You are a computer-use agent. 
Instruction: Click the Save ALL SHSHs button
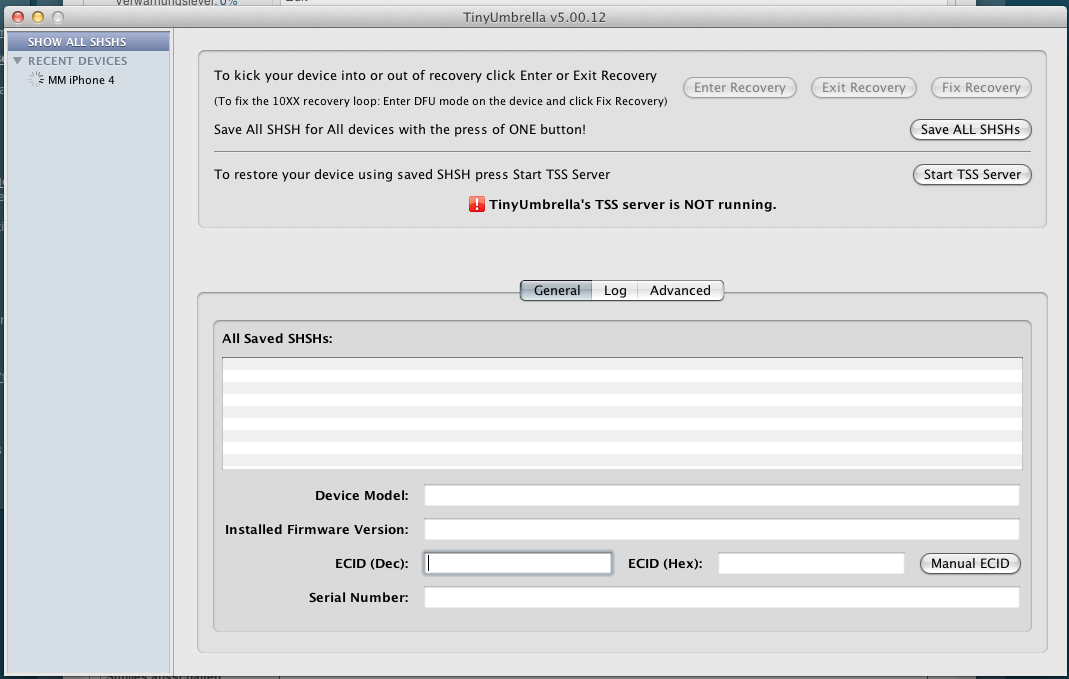click(970, 130)
